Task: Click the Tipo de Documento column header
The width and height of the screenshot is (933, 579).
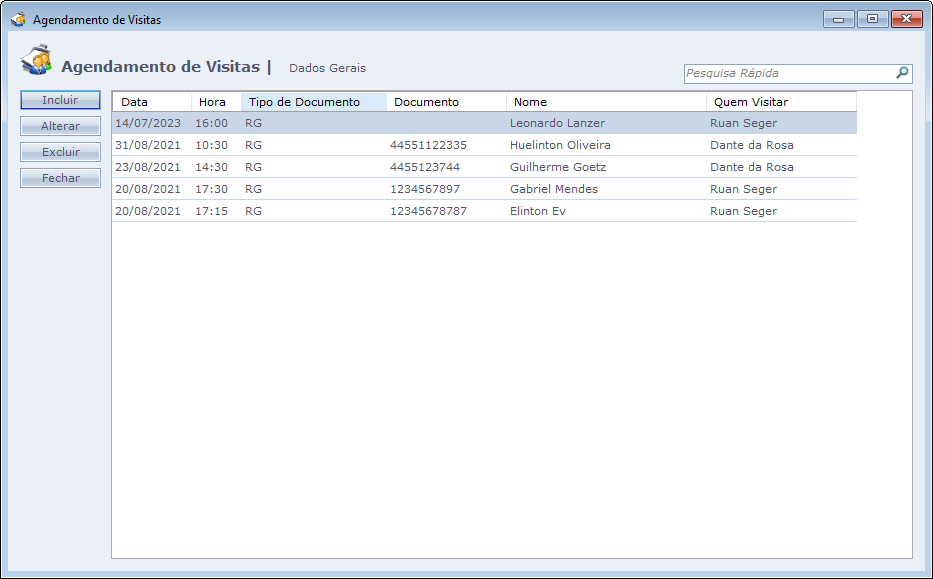Action: (x=313, y=102)
